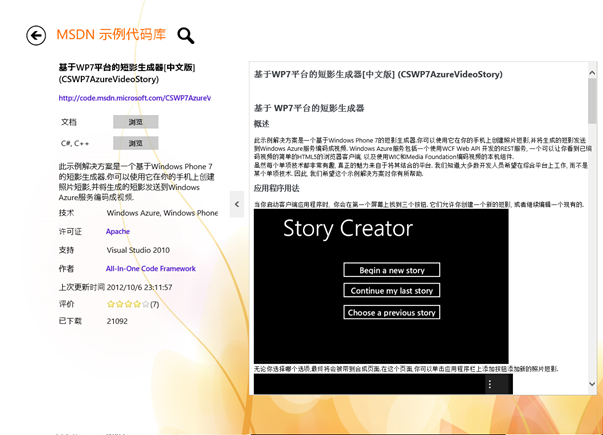The height and width of the screenshot is (435, 603).
Task: Click the 浏览 button beside C#, C++
Action: click(136, 143)
